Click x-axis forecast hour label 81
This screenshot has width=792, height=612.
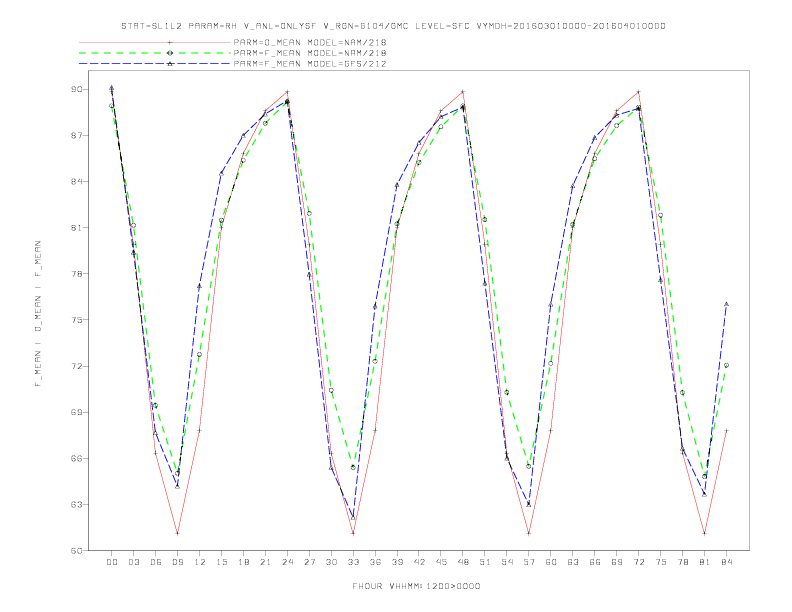705,562
